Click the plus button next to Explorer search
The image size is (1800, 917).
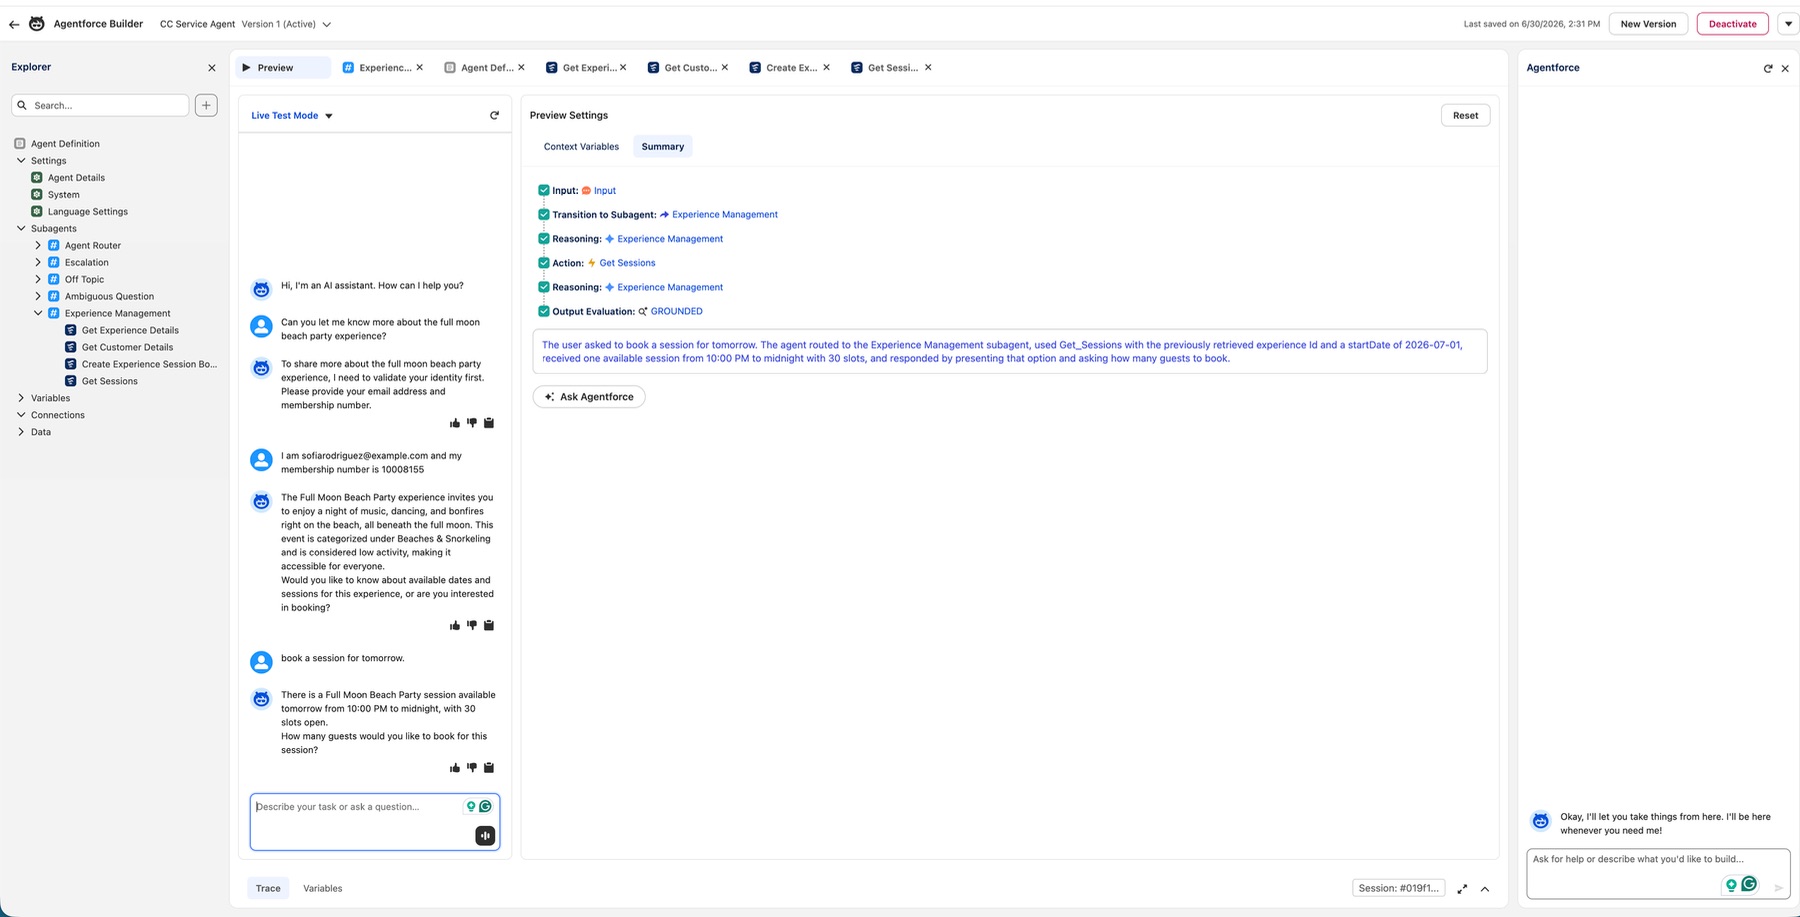tap(206, 105)
